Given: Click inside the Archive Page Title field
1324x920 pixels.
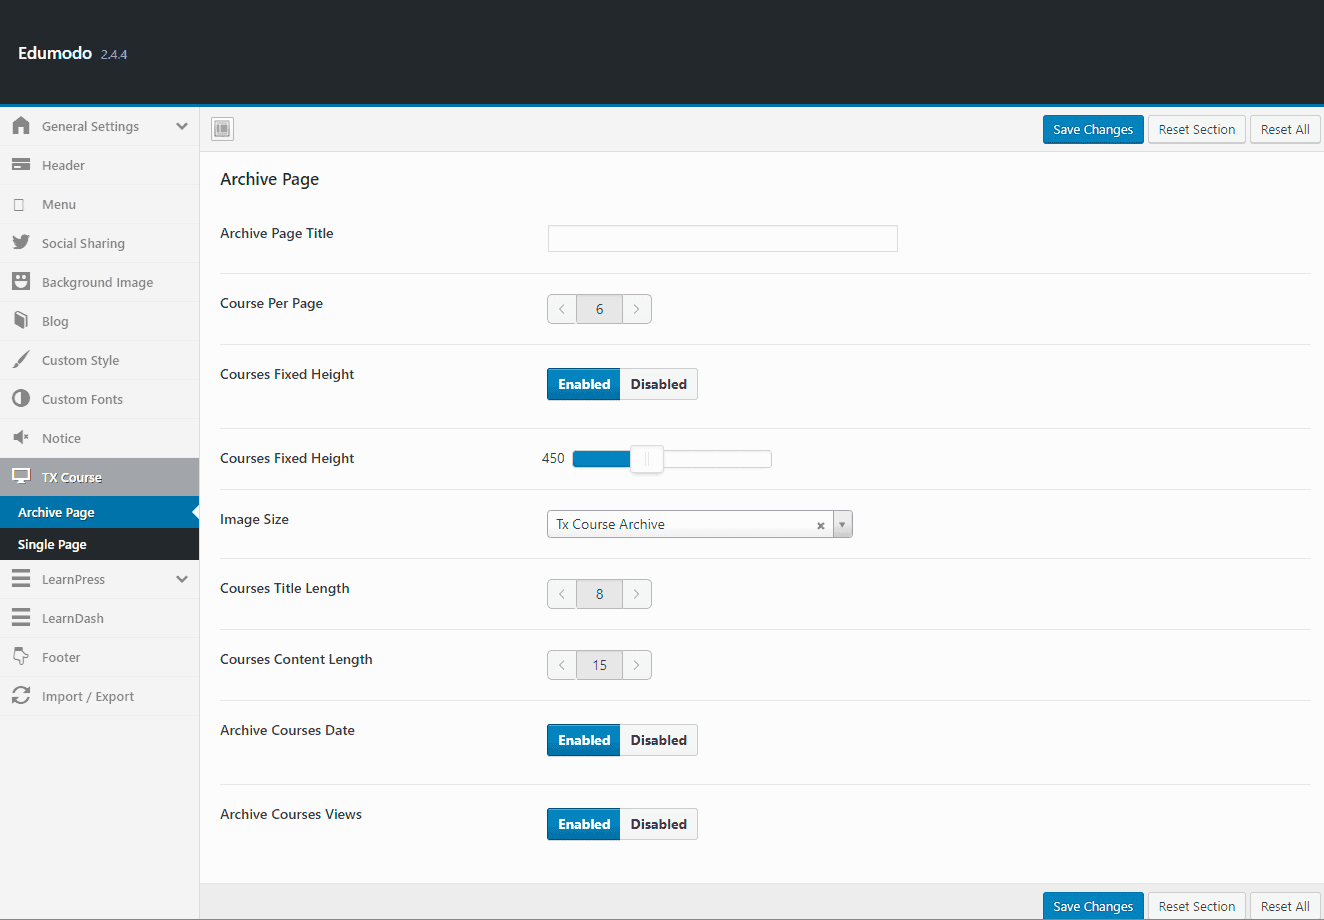Looking at the screenshot, I should pyautogui.click(x=722, y=238).
